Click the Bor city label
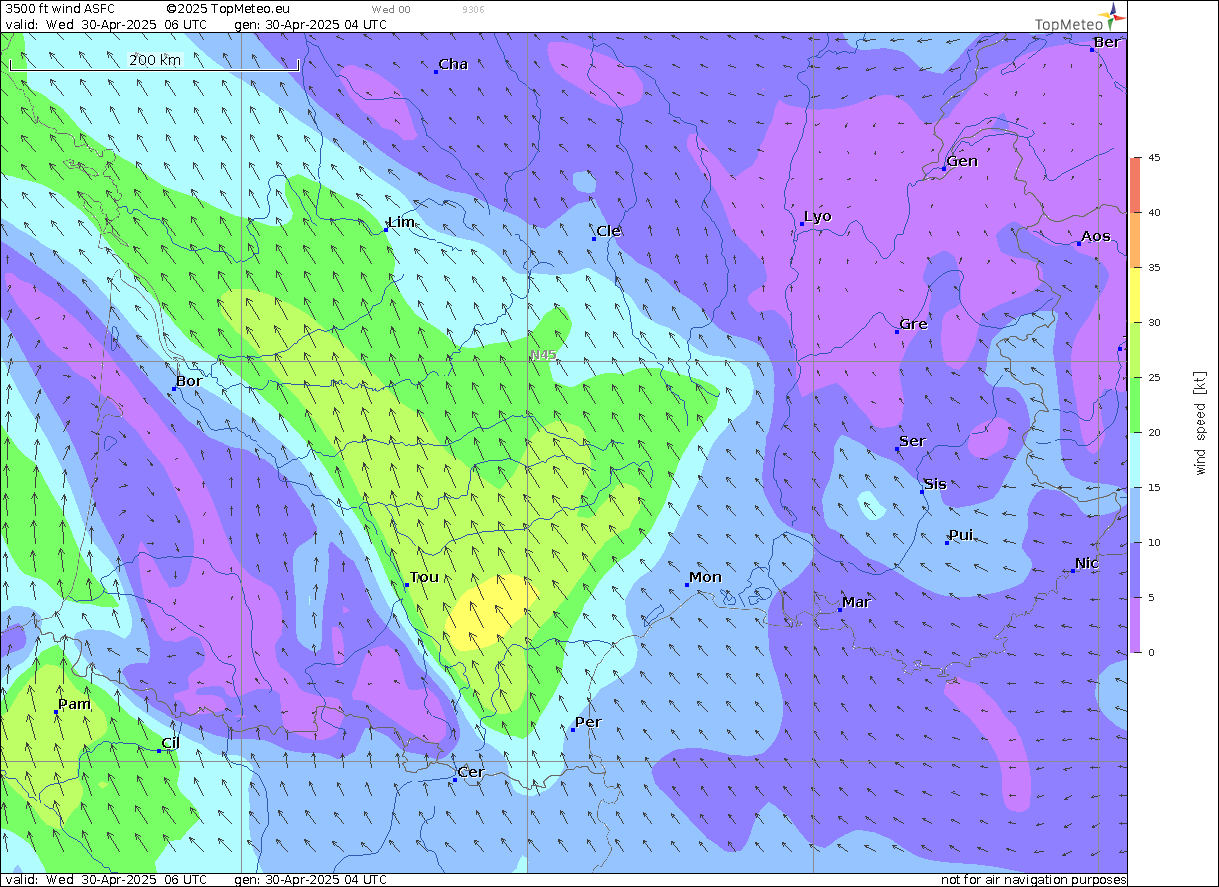The image size is (1219, 887). pyautogui.click(x=189, y=381)
